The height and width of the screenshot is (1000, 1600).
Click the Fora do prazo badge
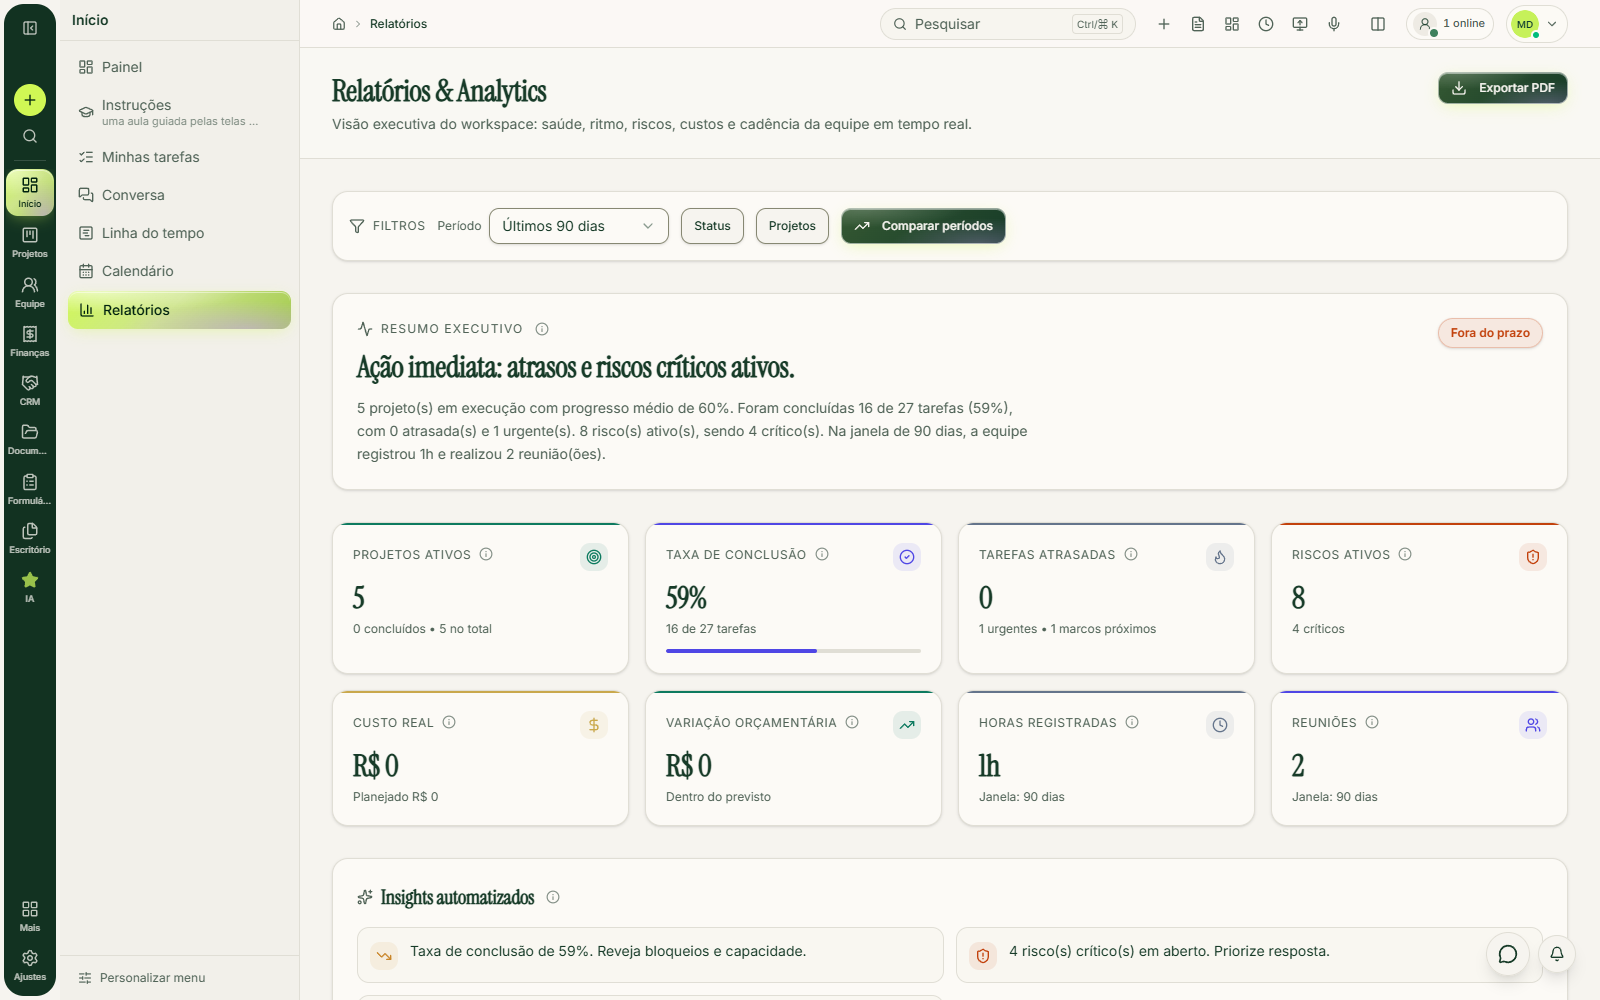[1490, 333]
